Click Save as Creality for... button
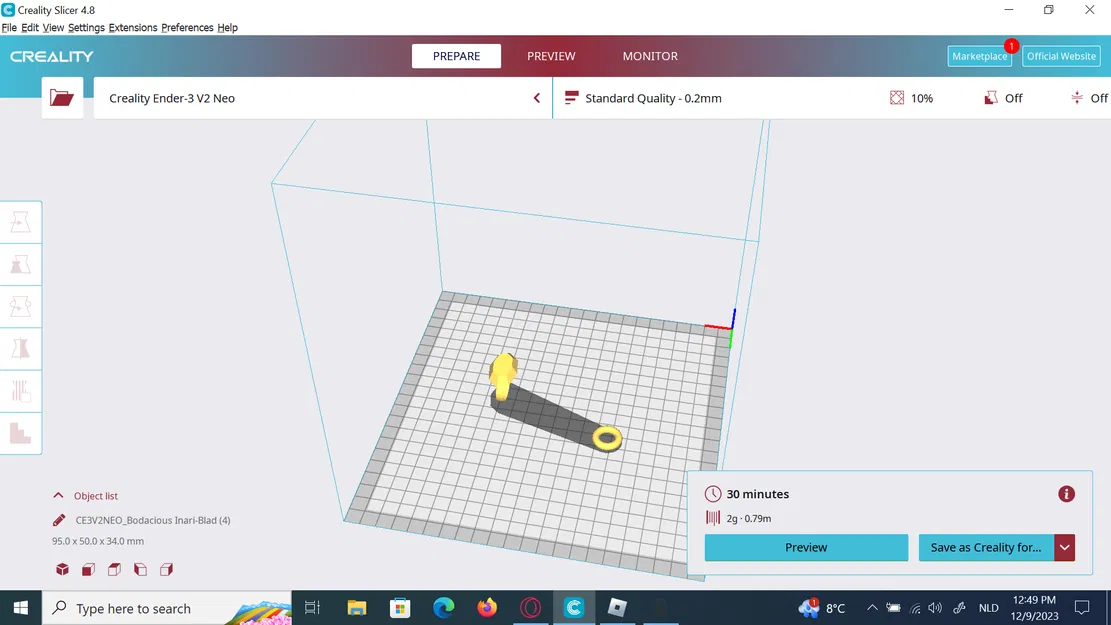Image resolution: width=1111 pixels, height=625 pixels. [x=986, y=548]
